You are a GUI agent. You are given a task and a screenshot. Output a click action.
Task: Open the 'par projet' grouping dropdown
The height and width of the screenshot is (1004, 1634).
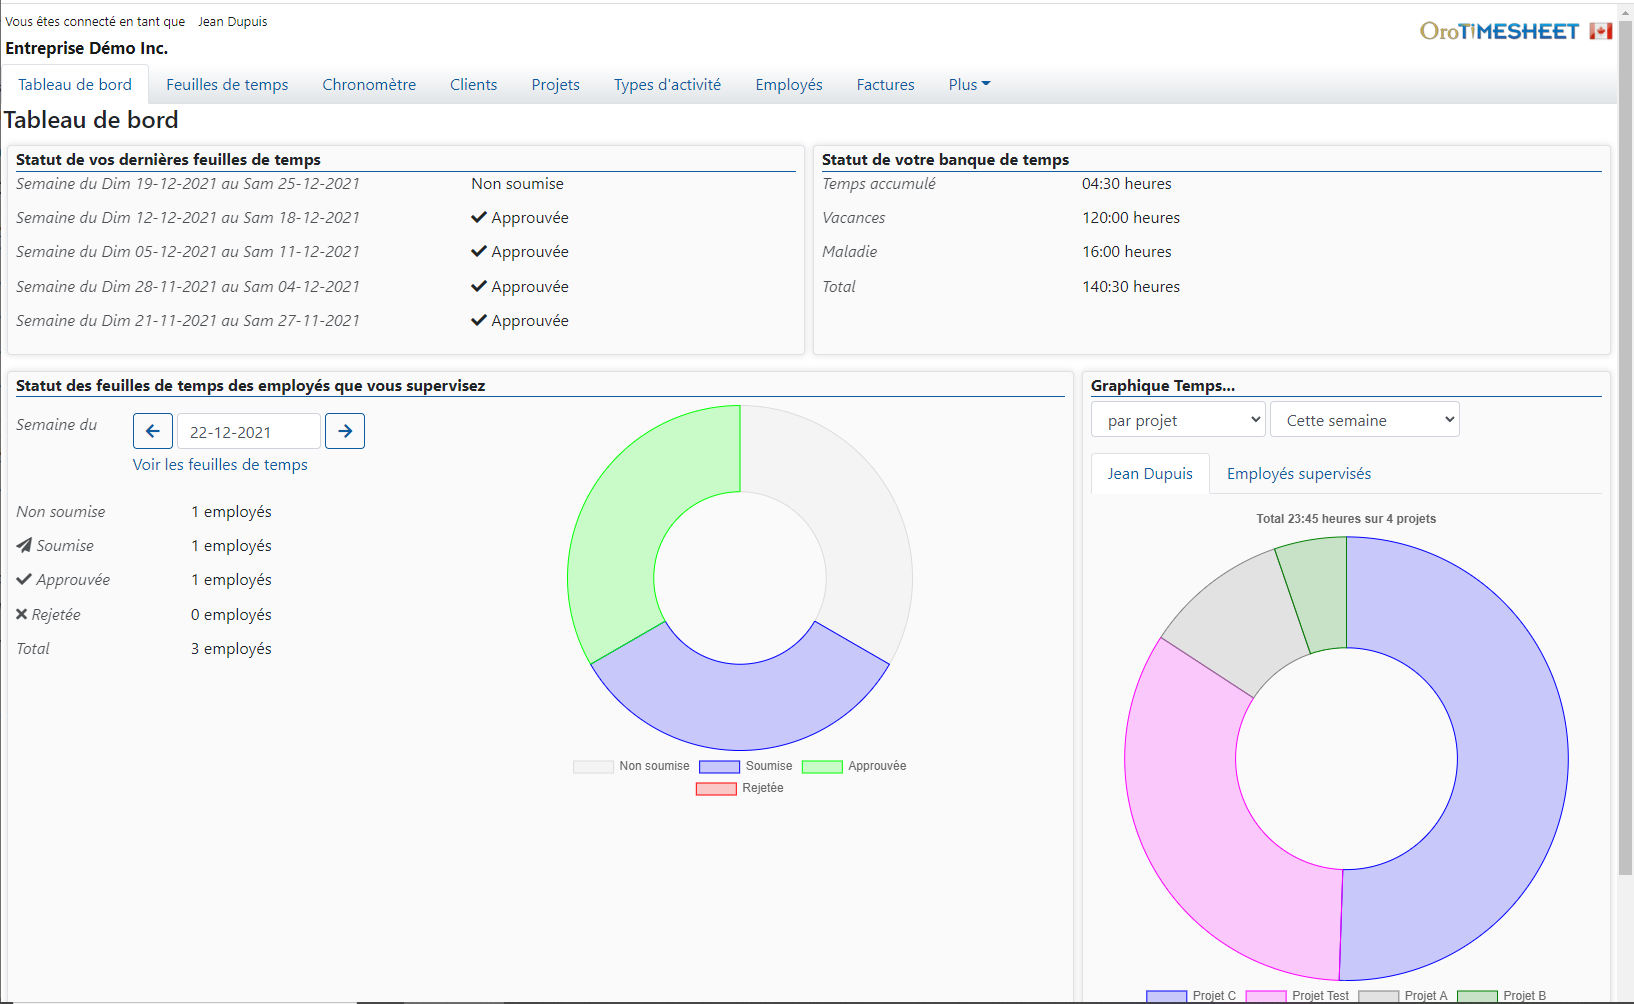1178,420
